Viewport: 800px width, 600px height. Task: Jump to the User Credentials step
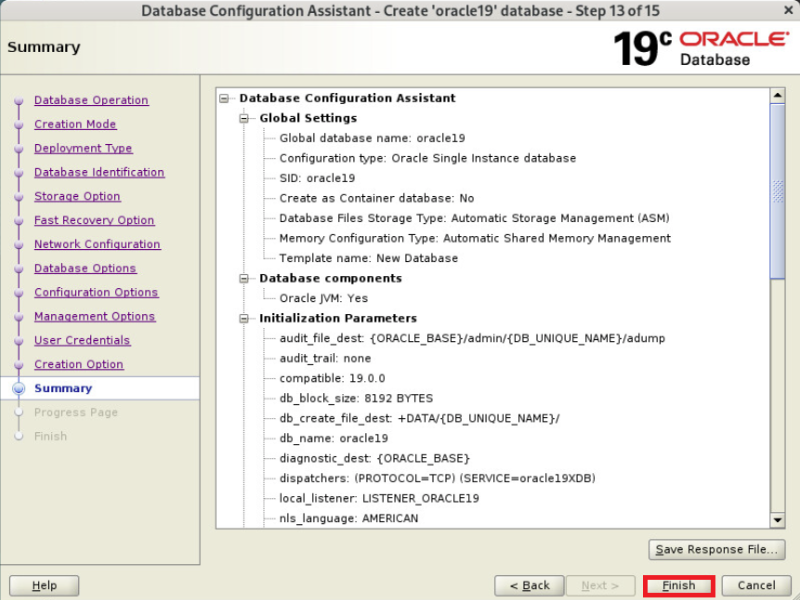(x=82, y=340)
